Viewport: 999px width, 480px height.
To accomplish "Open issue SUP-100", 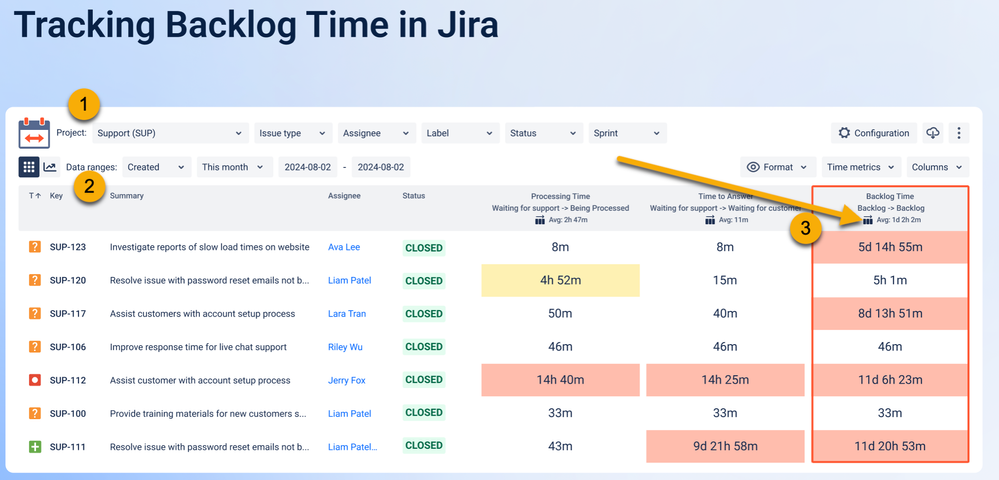I will point(68,414).
